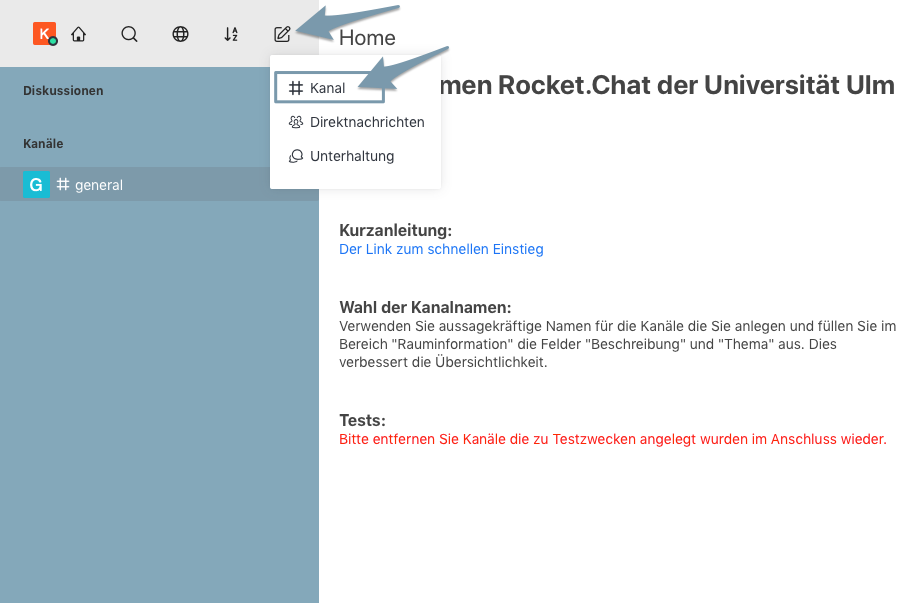Click the Tests heading
The height and width of the screenshot is (603, 918).
[362, 420]
